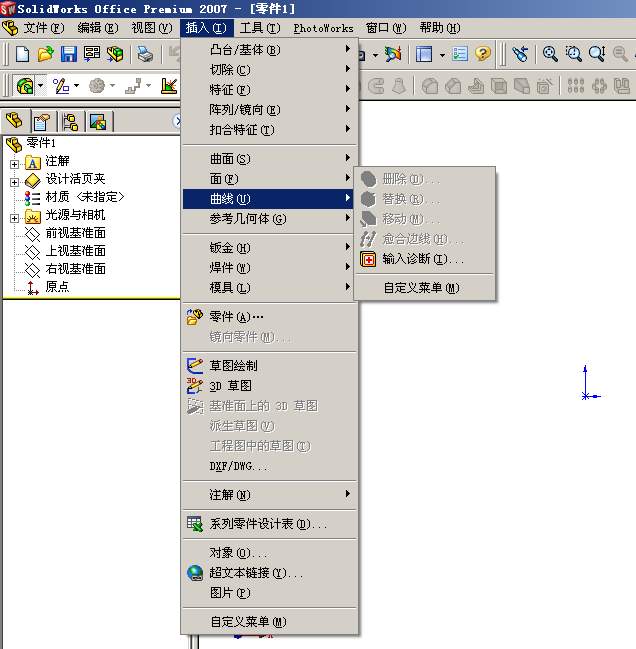636x649 pixels.
Task: Open the PropertyManager tab
Action: coord(42,122)
